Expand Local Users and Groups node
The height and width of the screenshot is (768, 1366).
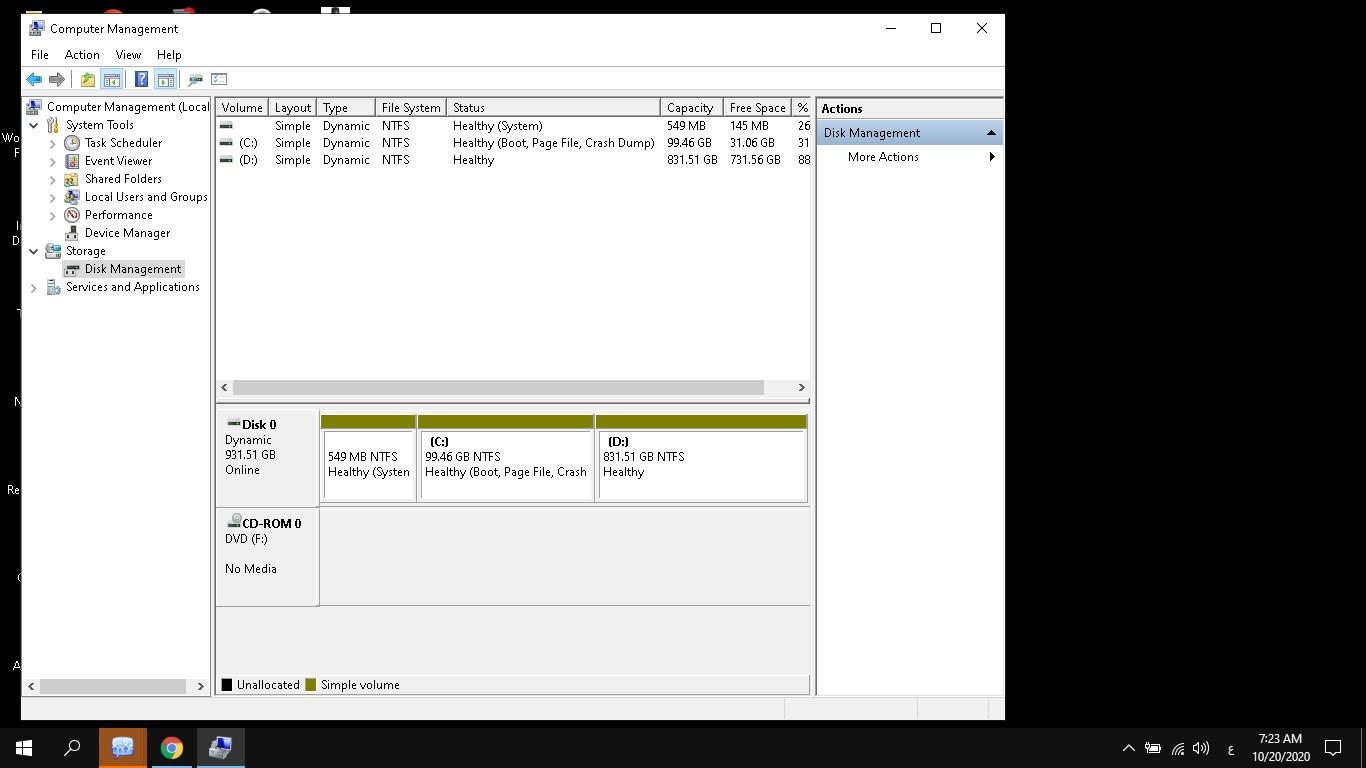tap(53, 197)
